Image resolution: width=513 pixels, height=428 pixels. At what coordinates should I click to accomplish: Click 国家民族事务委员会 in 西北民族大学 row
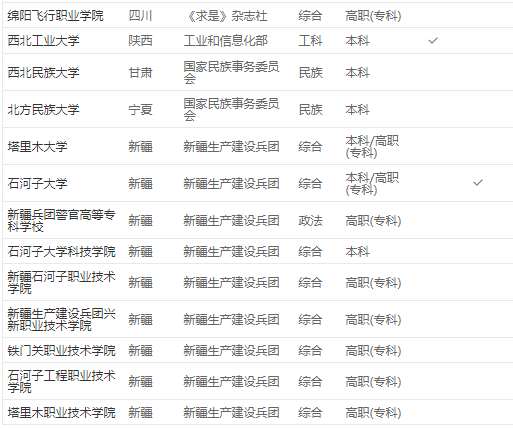(x=231, y=72)
